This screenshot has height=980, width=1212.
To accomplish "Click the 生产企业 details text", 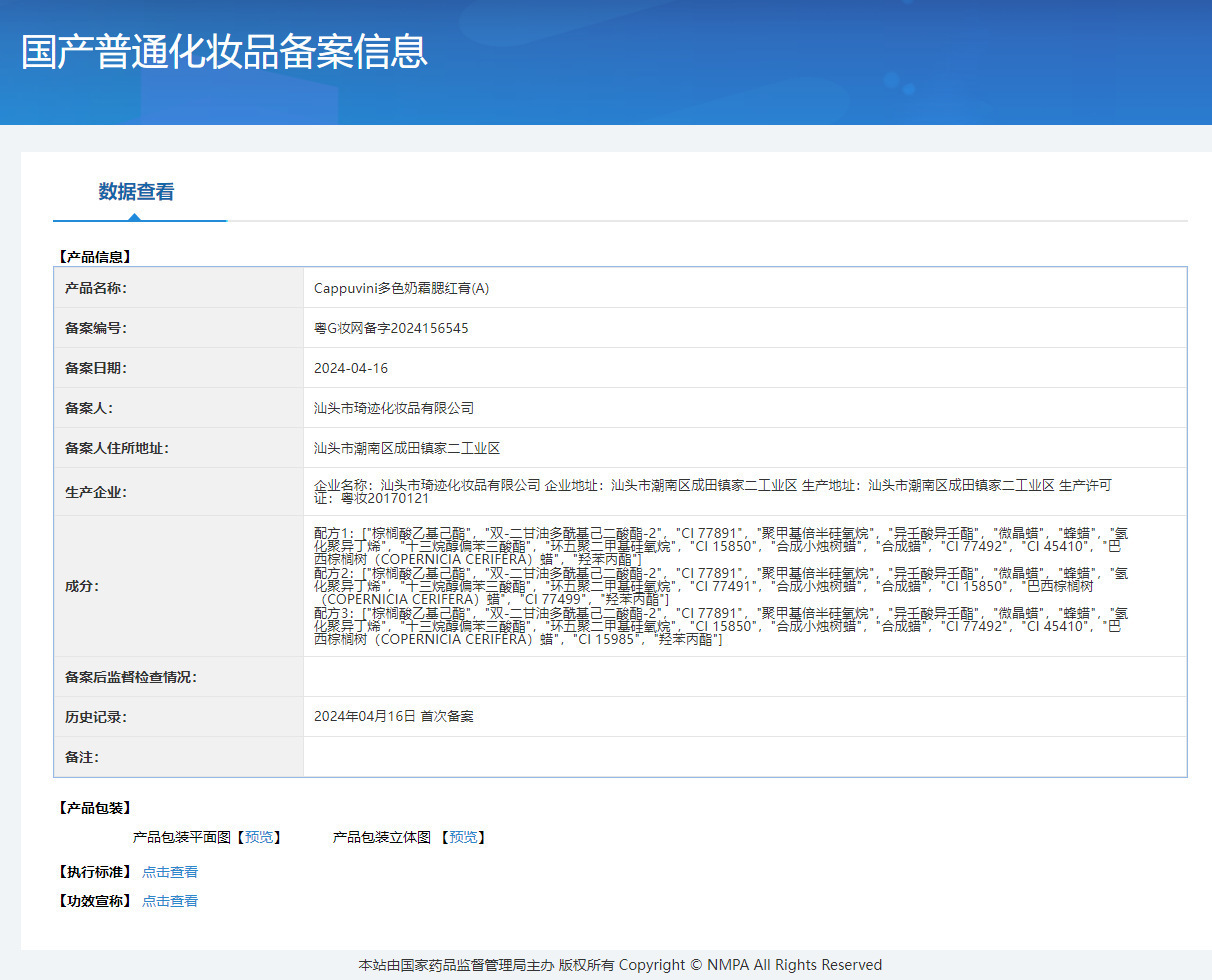I will tap(712, 491).
